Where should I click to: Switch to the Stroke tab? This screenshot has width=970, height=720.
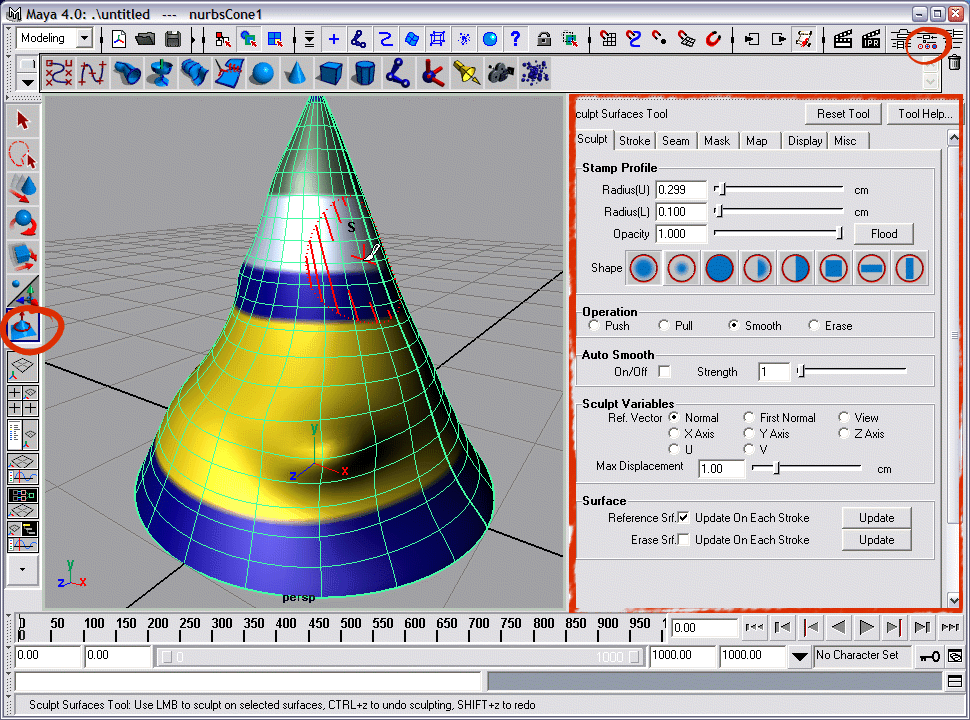[634, 141]
